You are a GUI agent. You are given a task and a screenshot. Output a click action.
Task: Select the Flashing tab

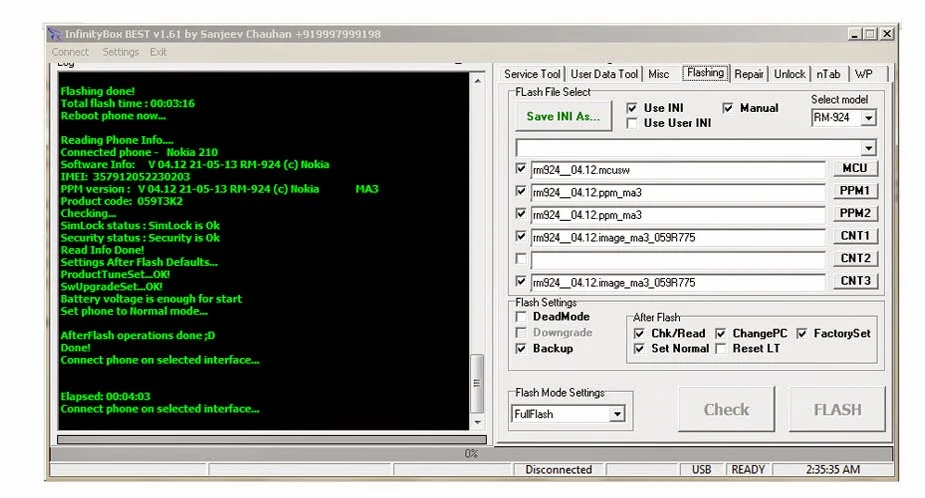click(x=706, y=73)
